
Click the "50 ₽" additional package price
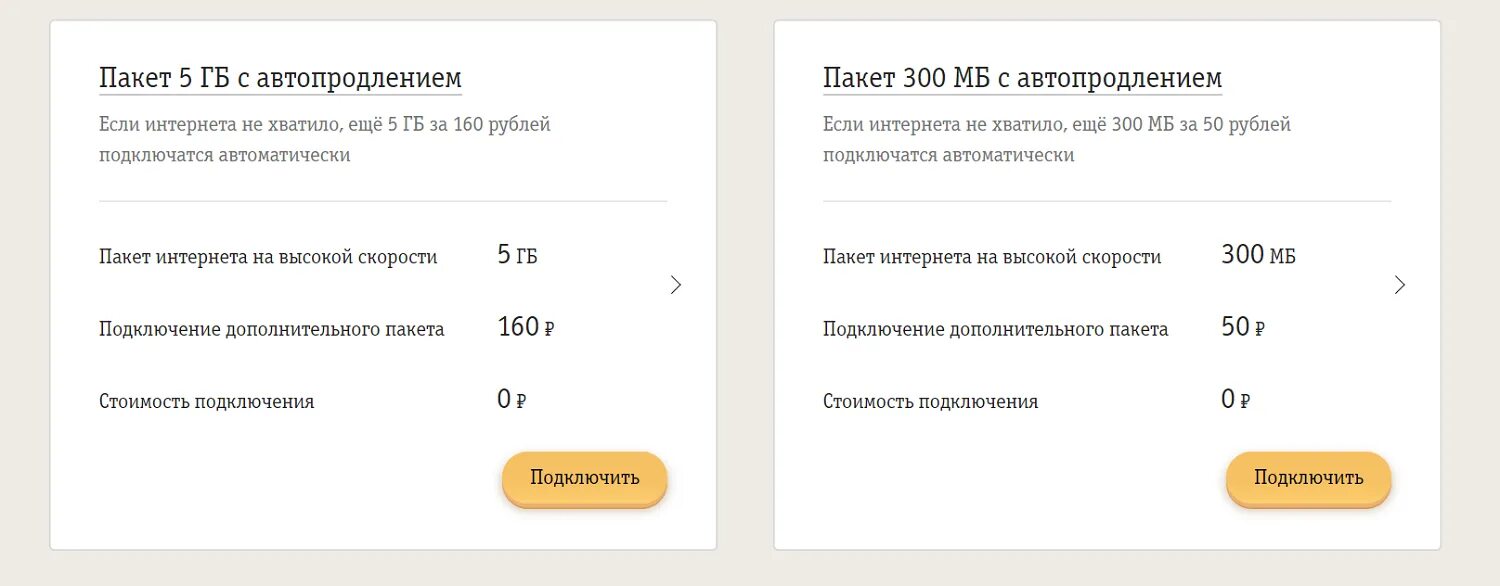click(1243, 328)
